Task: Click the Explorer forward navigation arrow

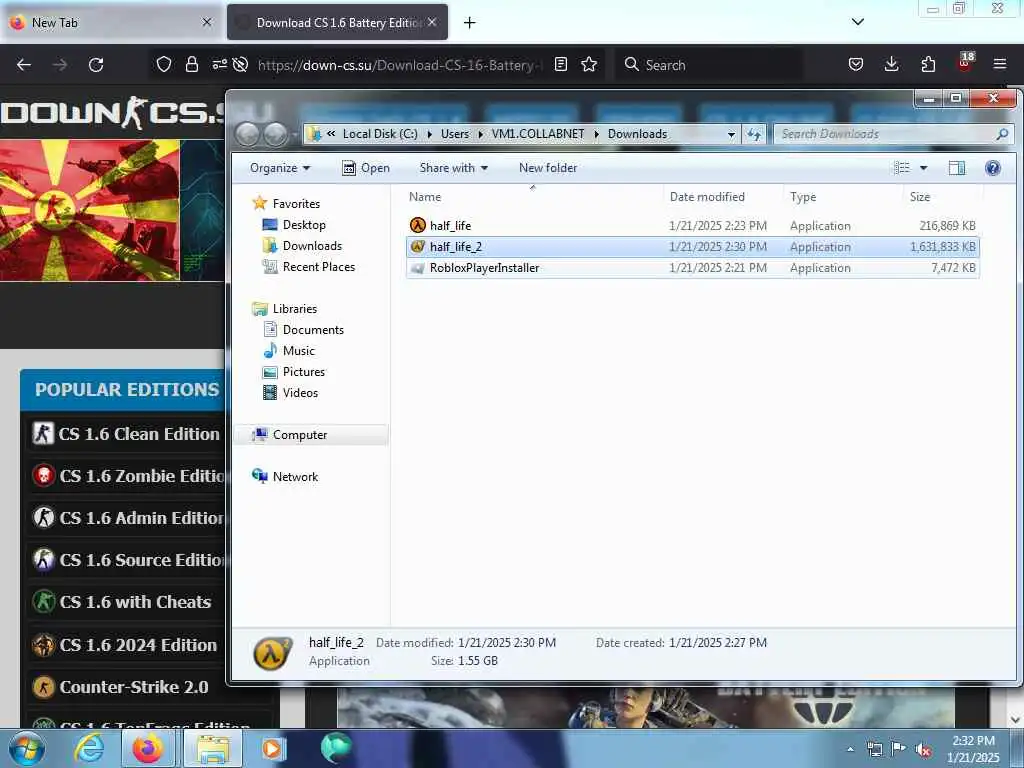Action: click(x=275, y=134)
